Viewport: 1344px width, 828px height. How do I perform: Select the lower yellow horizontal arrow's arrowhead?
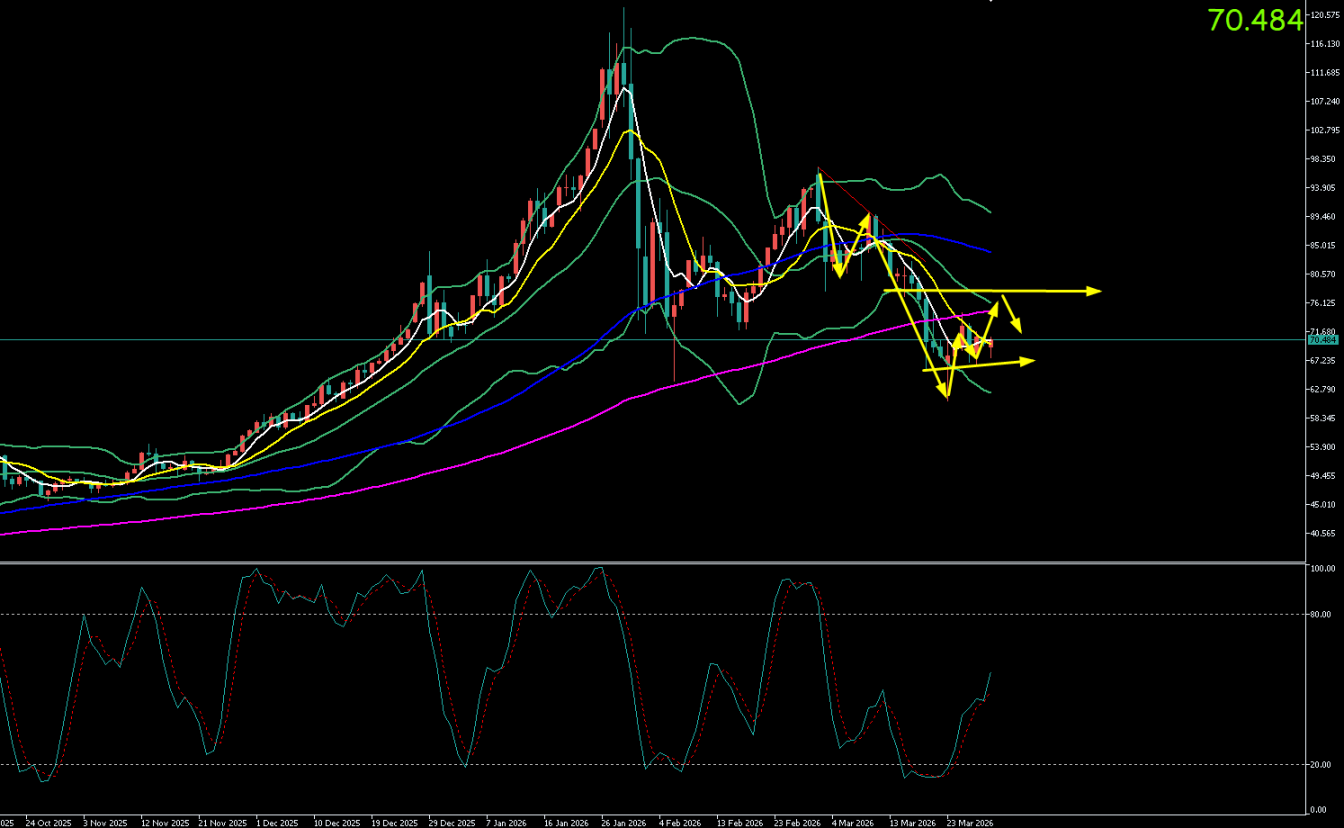coord(1028,360)
